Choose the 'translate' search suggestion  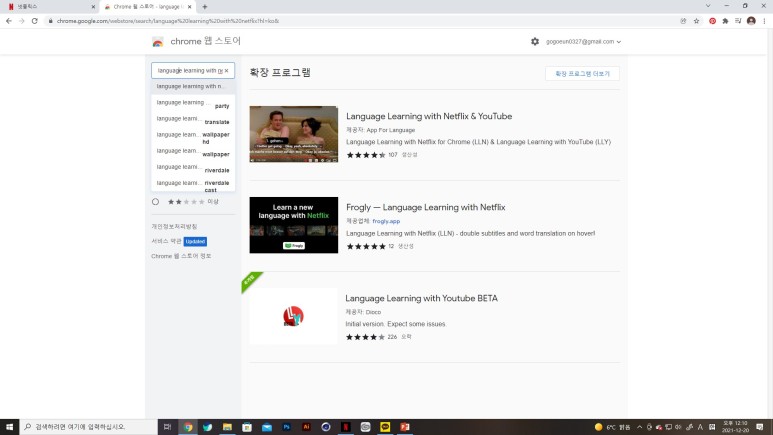[x=193, y=119]
